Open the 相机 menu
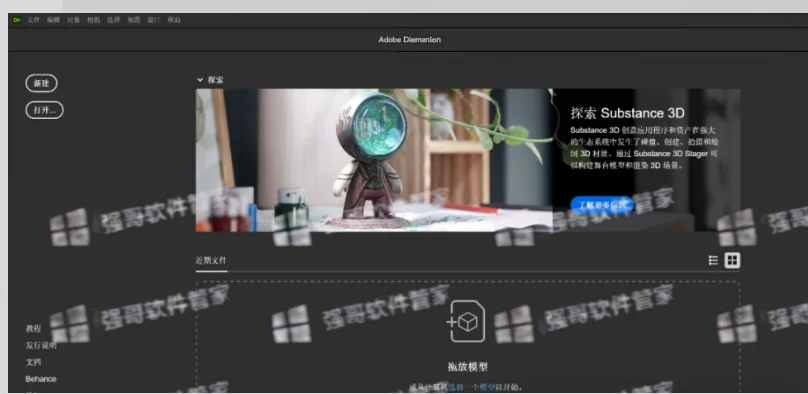Screen dimensions: 808x394 93,20
